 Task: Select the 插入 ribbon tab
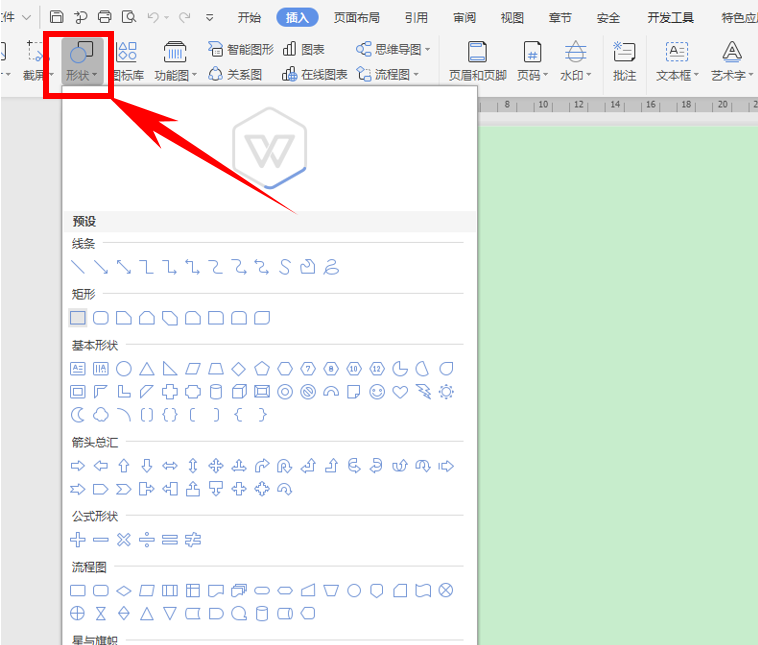[x=297, y=18]
